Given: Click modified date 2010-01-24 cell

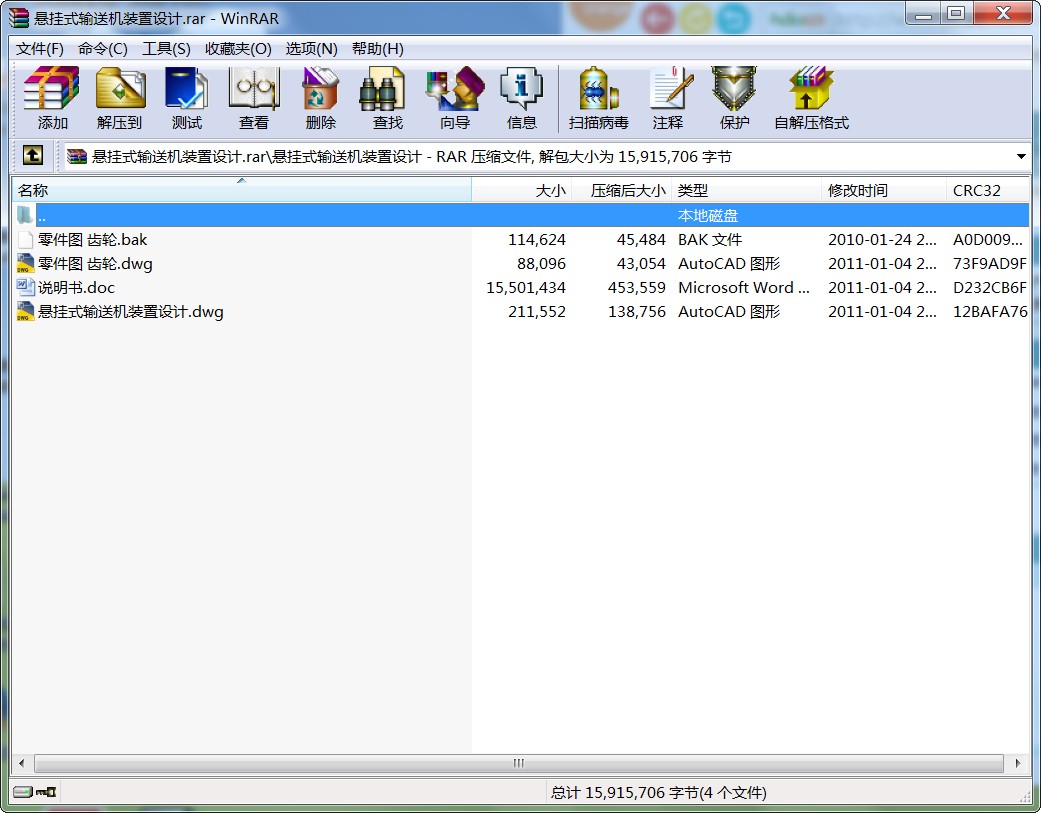Looking at the screenshot, I should [882, 240].
